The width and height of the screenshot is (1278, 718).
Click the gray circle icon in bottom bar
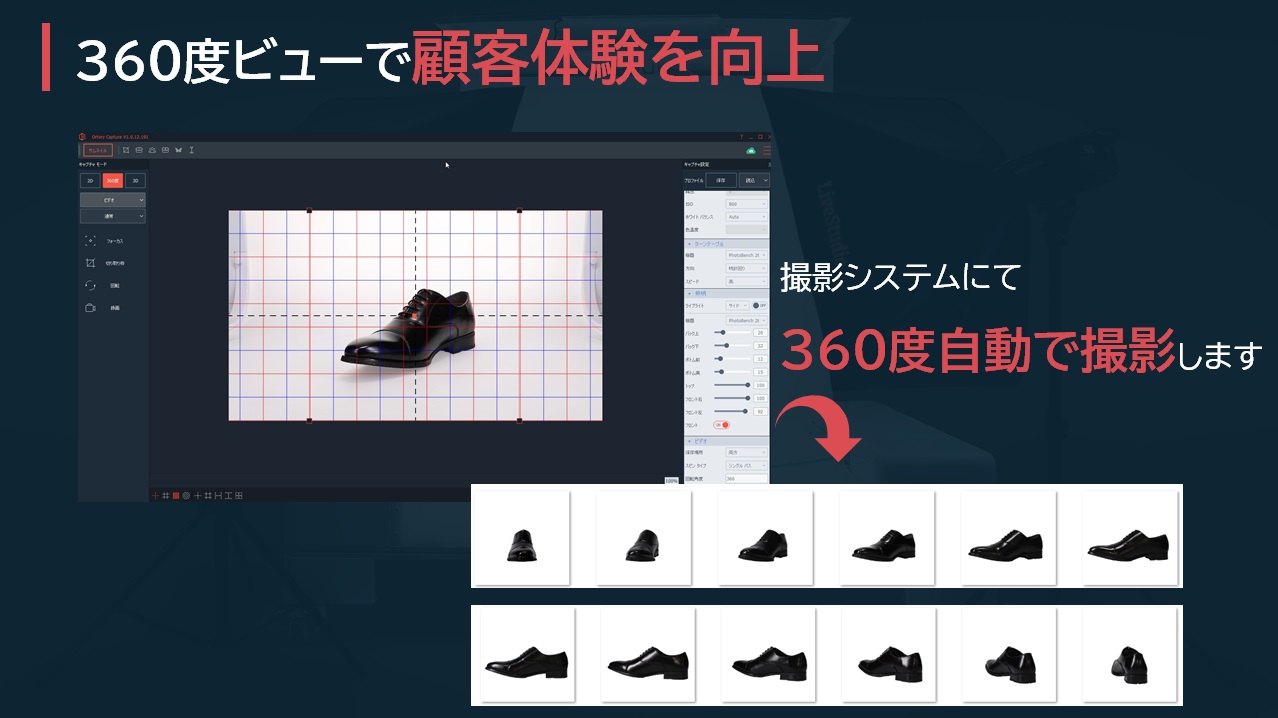tap(186, 495)
